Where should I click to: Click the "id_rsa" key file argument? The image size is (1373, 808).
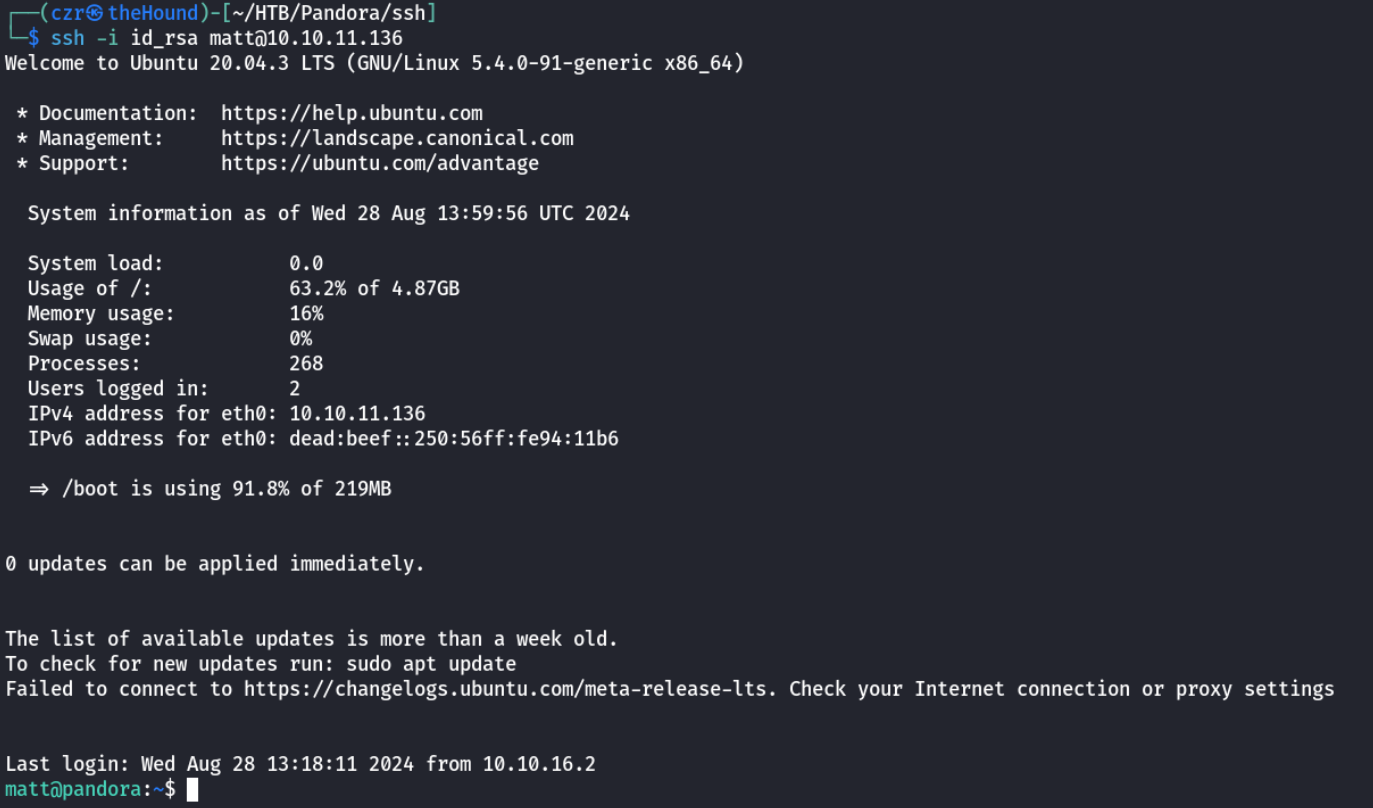click(164, 38)
